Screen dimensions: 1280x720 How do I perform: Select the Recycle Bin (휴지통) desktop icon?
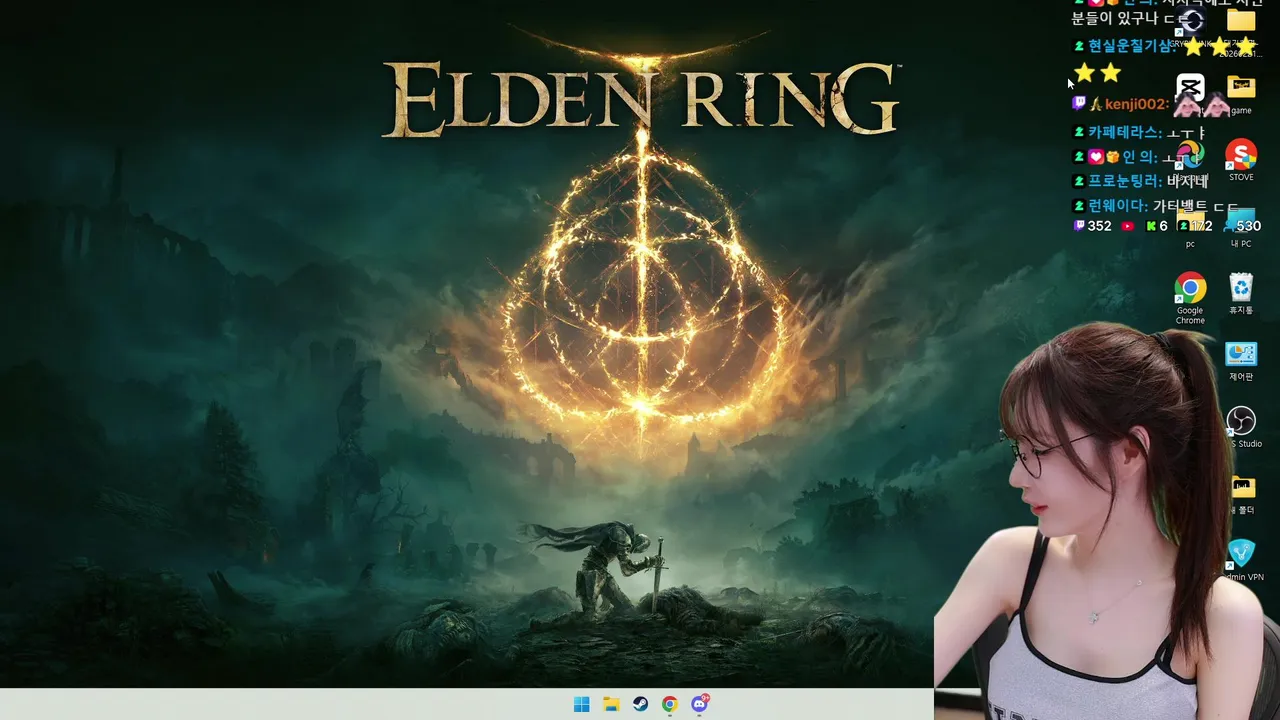pyautogui.click(x=1241, y=294)
